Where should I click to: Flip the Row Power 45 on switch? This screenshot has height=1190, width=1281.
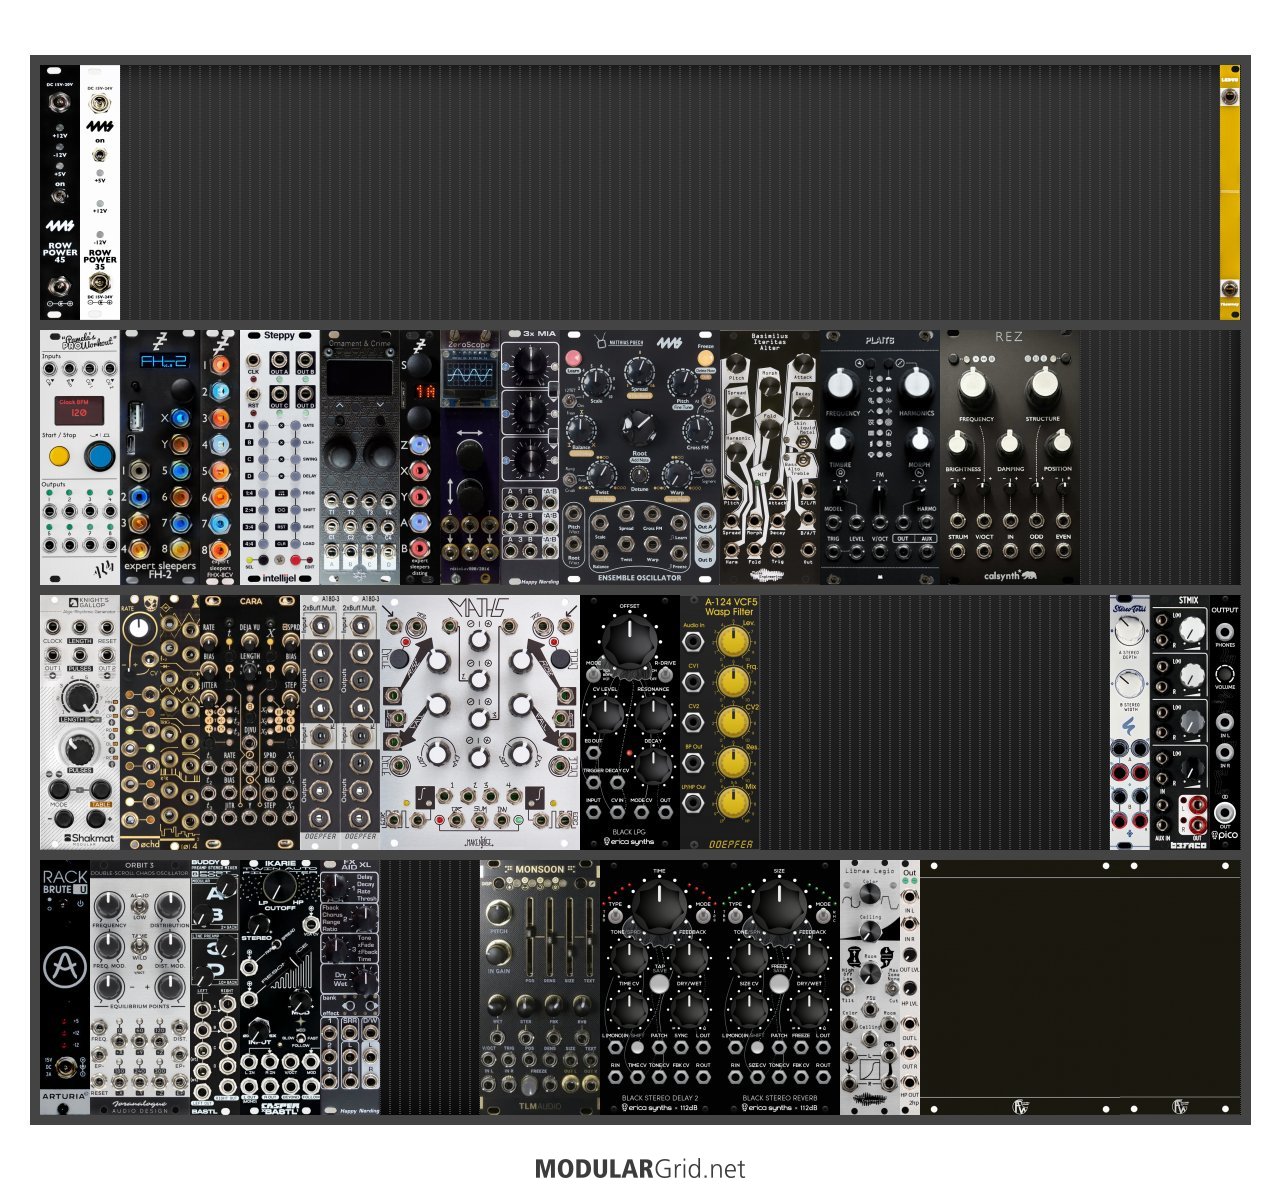[x=60, y=196]
